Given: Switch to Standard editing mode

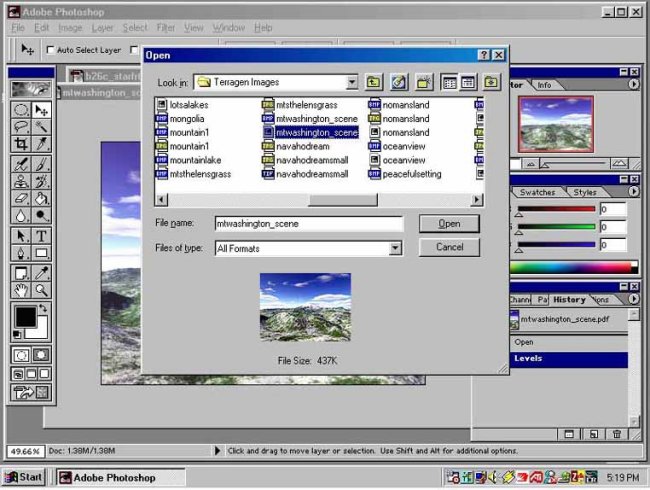Looking at the screenshot, I should (x=21, y=355).
